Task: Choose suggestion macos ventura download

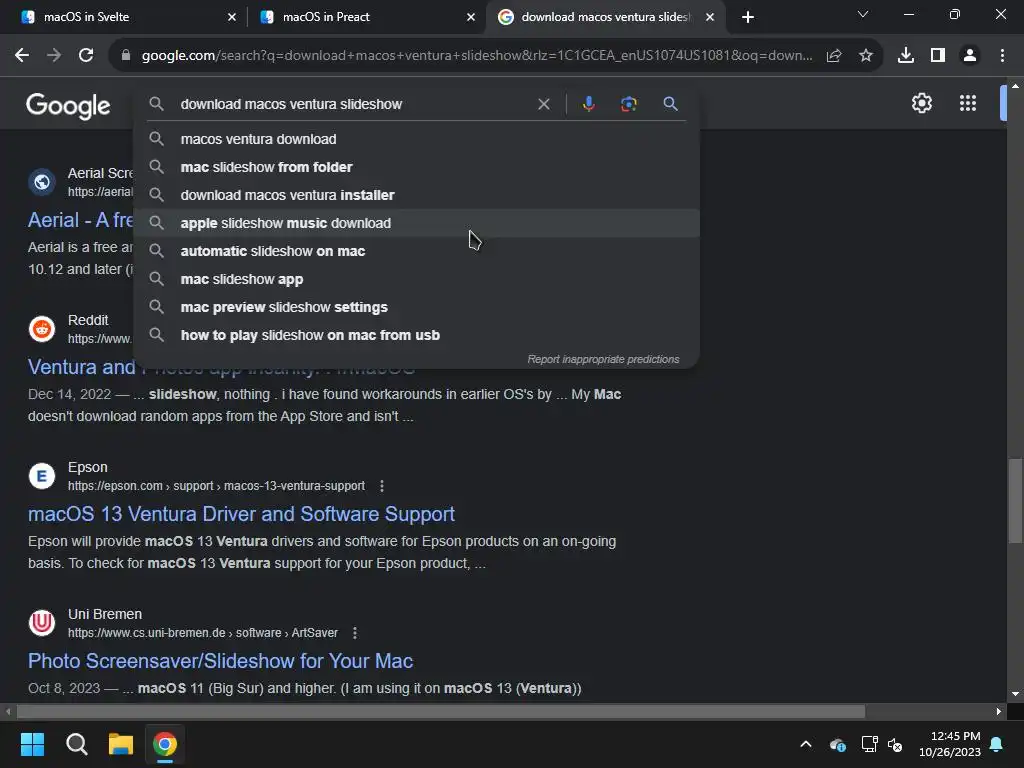Action: click(x=416, y=139)
